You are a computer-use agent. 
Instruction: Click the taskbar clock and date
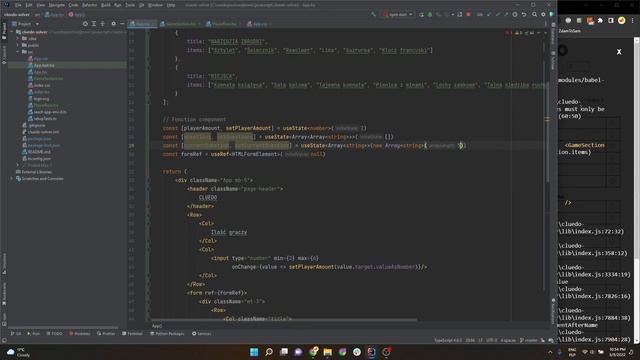pos(617,352)
